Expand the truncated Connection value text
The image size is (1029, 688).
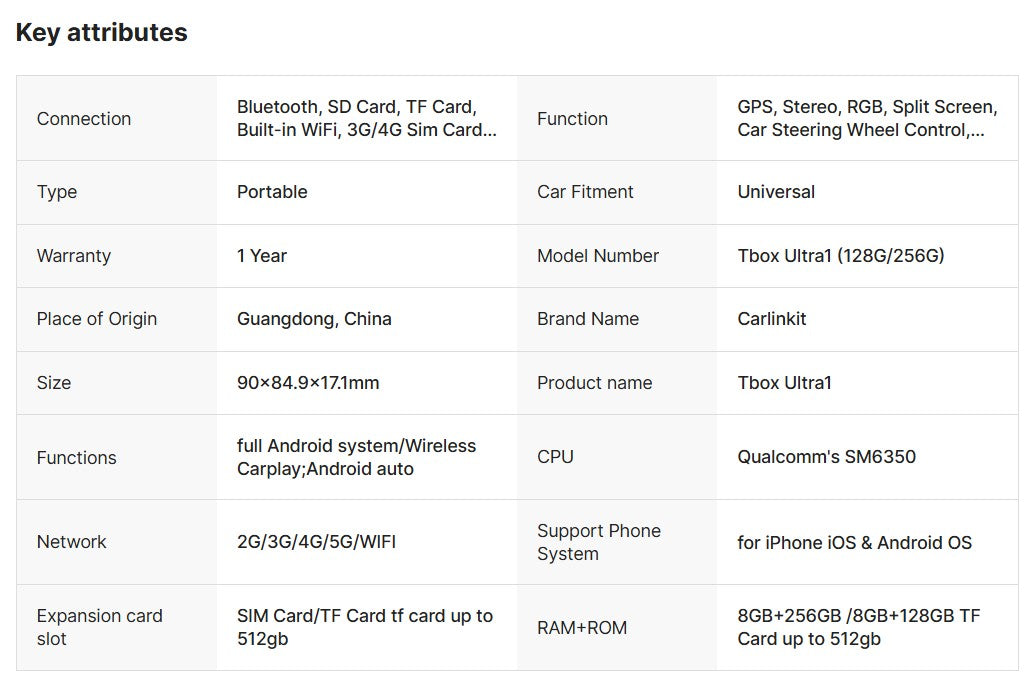click(366, 119)
